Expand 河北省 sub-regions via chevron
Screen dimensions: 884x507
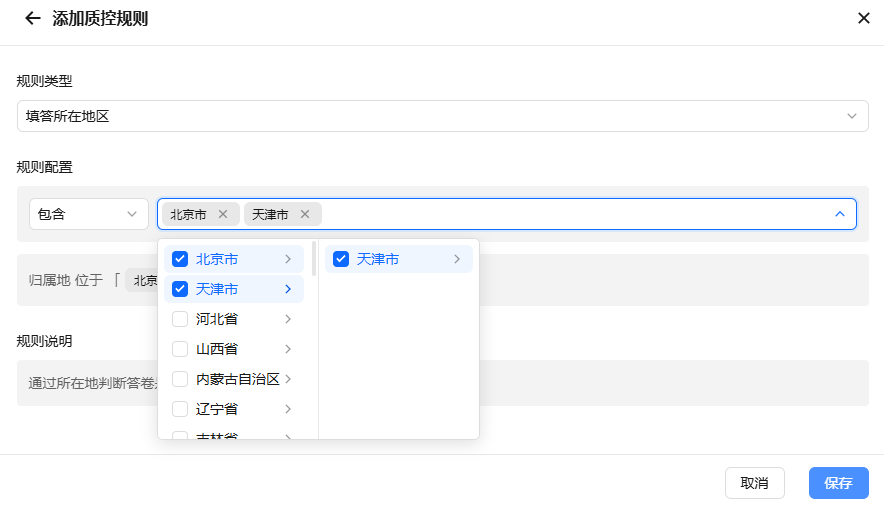[288, 319]
